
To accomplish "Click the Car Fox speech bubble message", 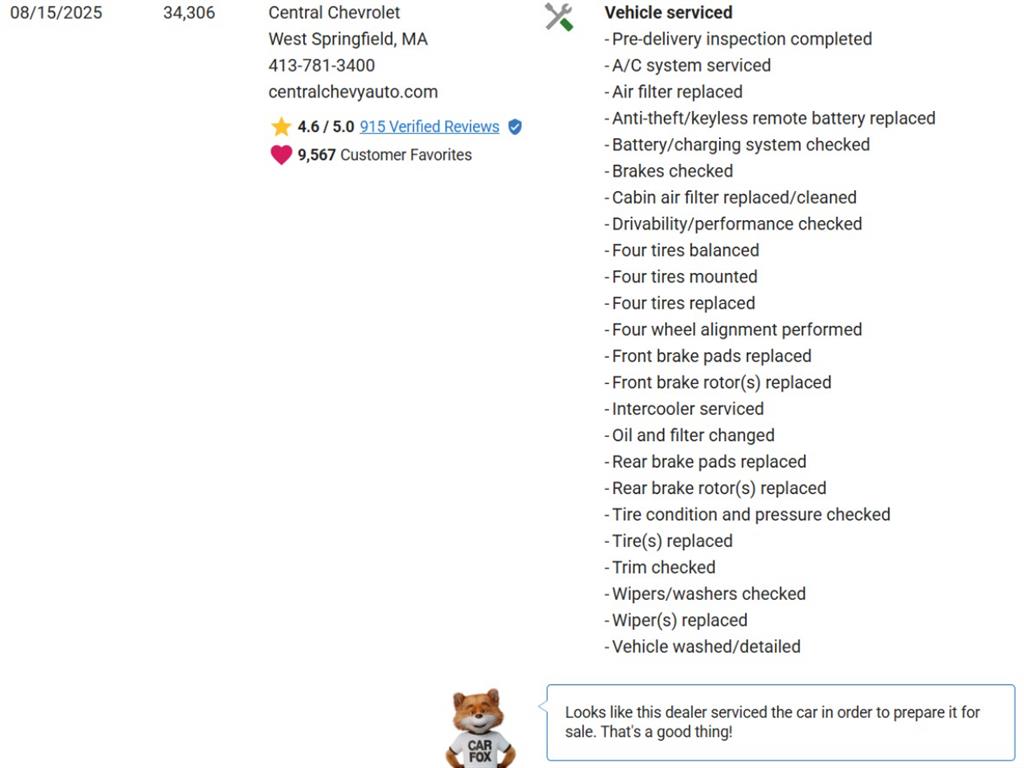I will tap(772, 722).
